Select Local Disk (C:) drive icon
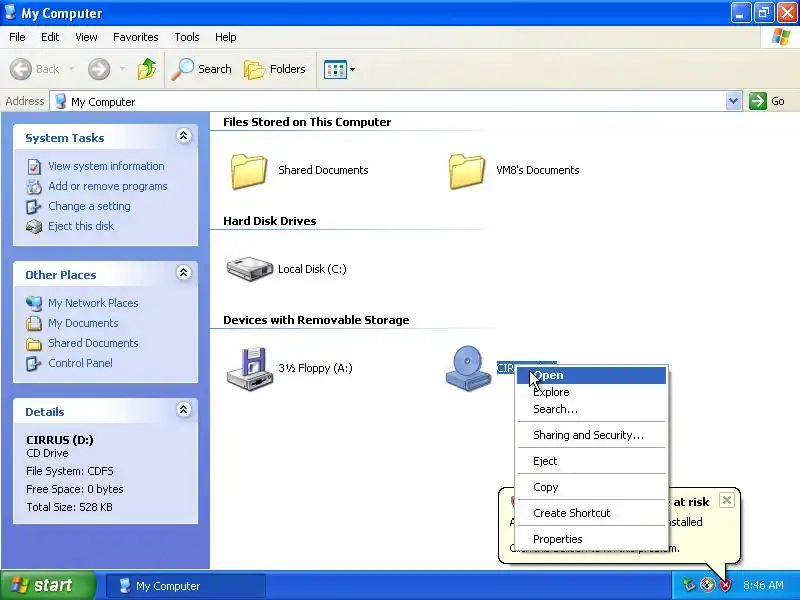 249,269
